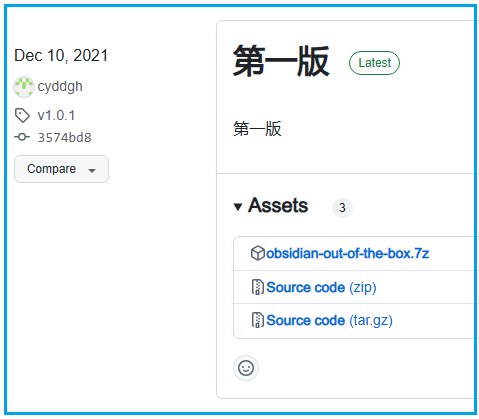This screenshot has height=419, width=479.
Task: Click the Assets count badge showing 3
Action: click(342, 208)
